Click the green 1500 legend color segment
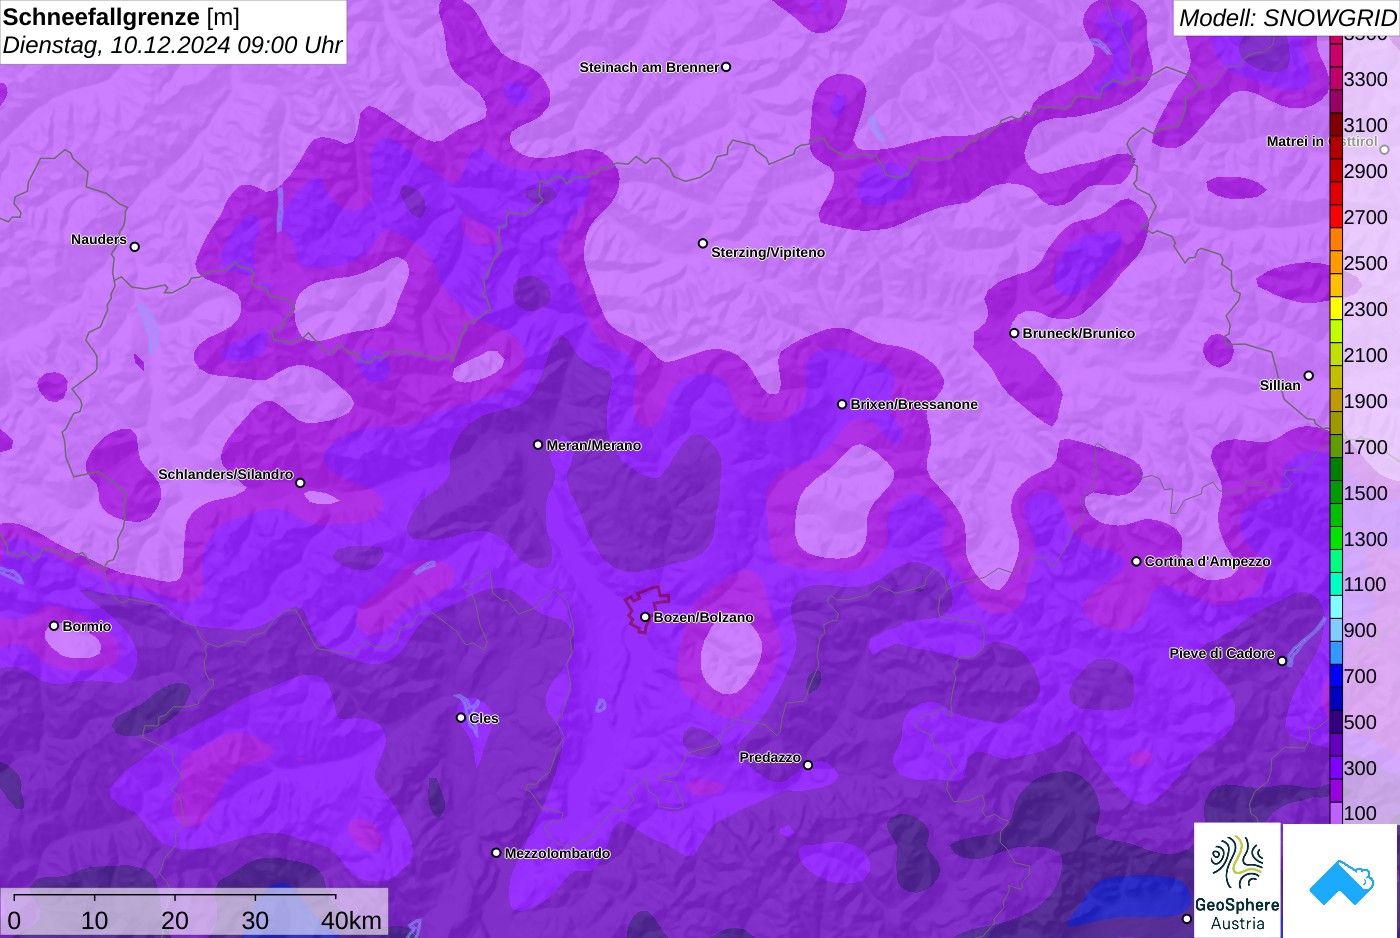The height and width of the screenshot is (938, 1400). [x=1336, y=493]
